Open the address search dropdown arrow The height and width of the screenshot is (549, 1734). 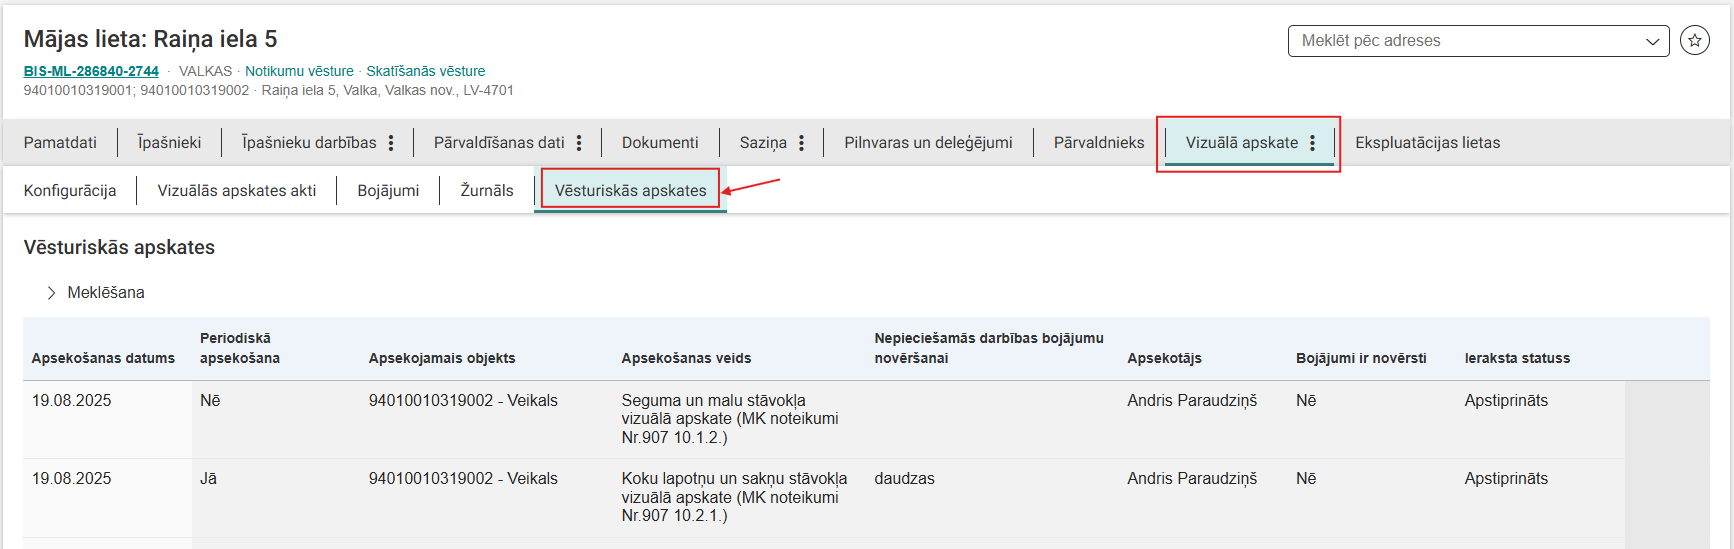pos(1652,41)
